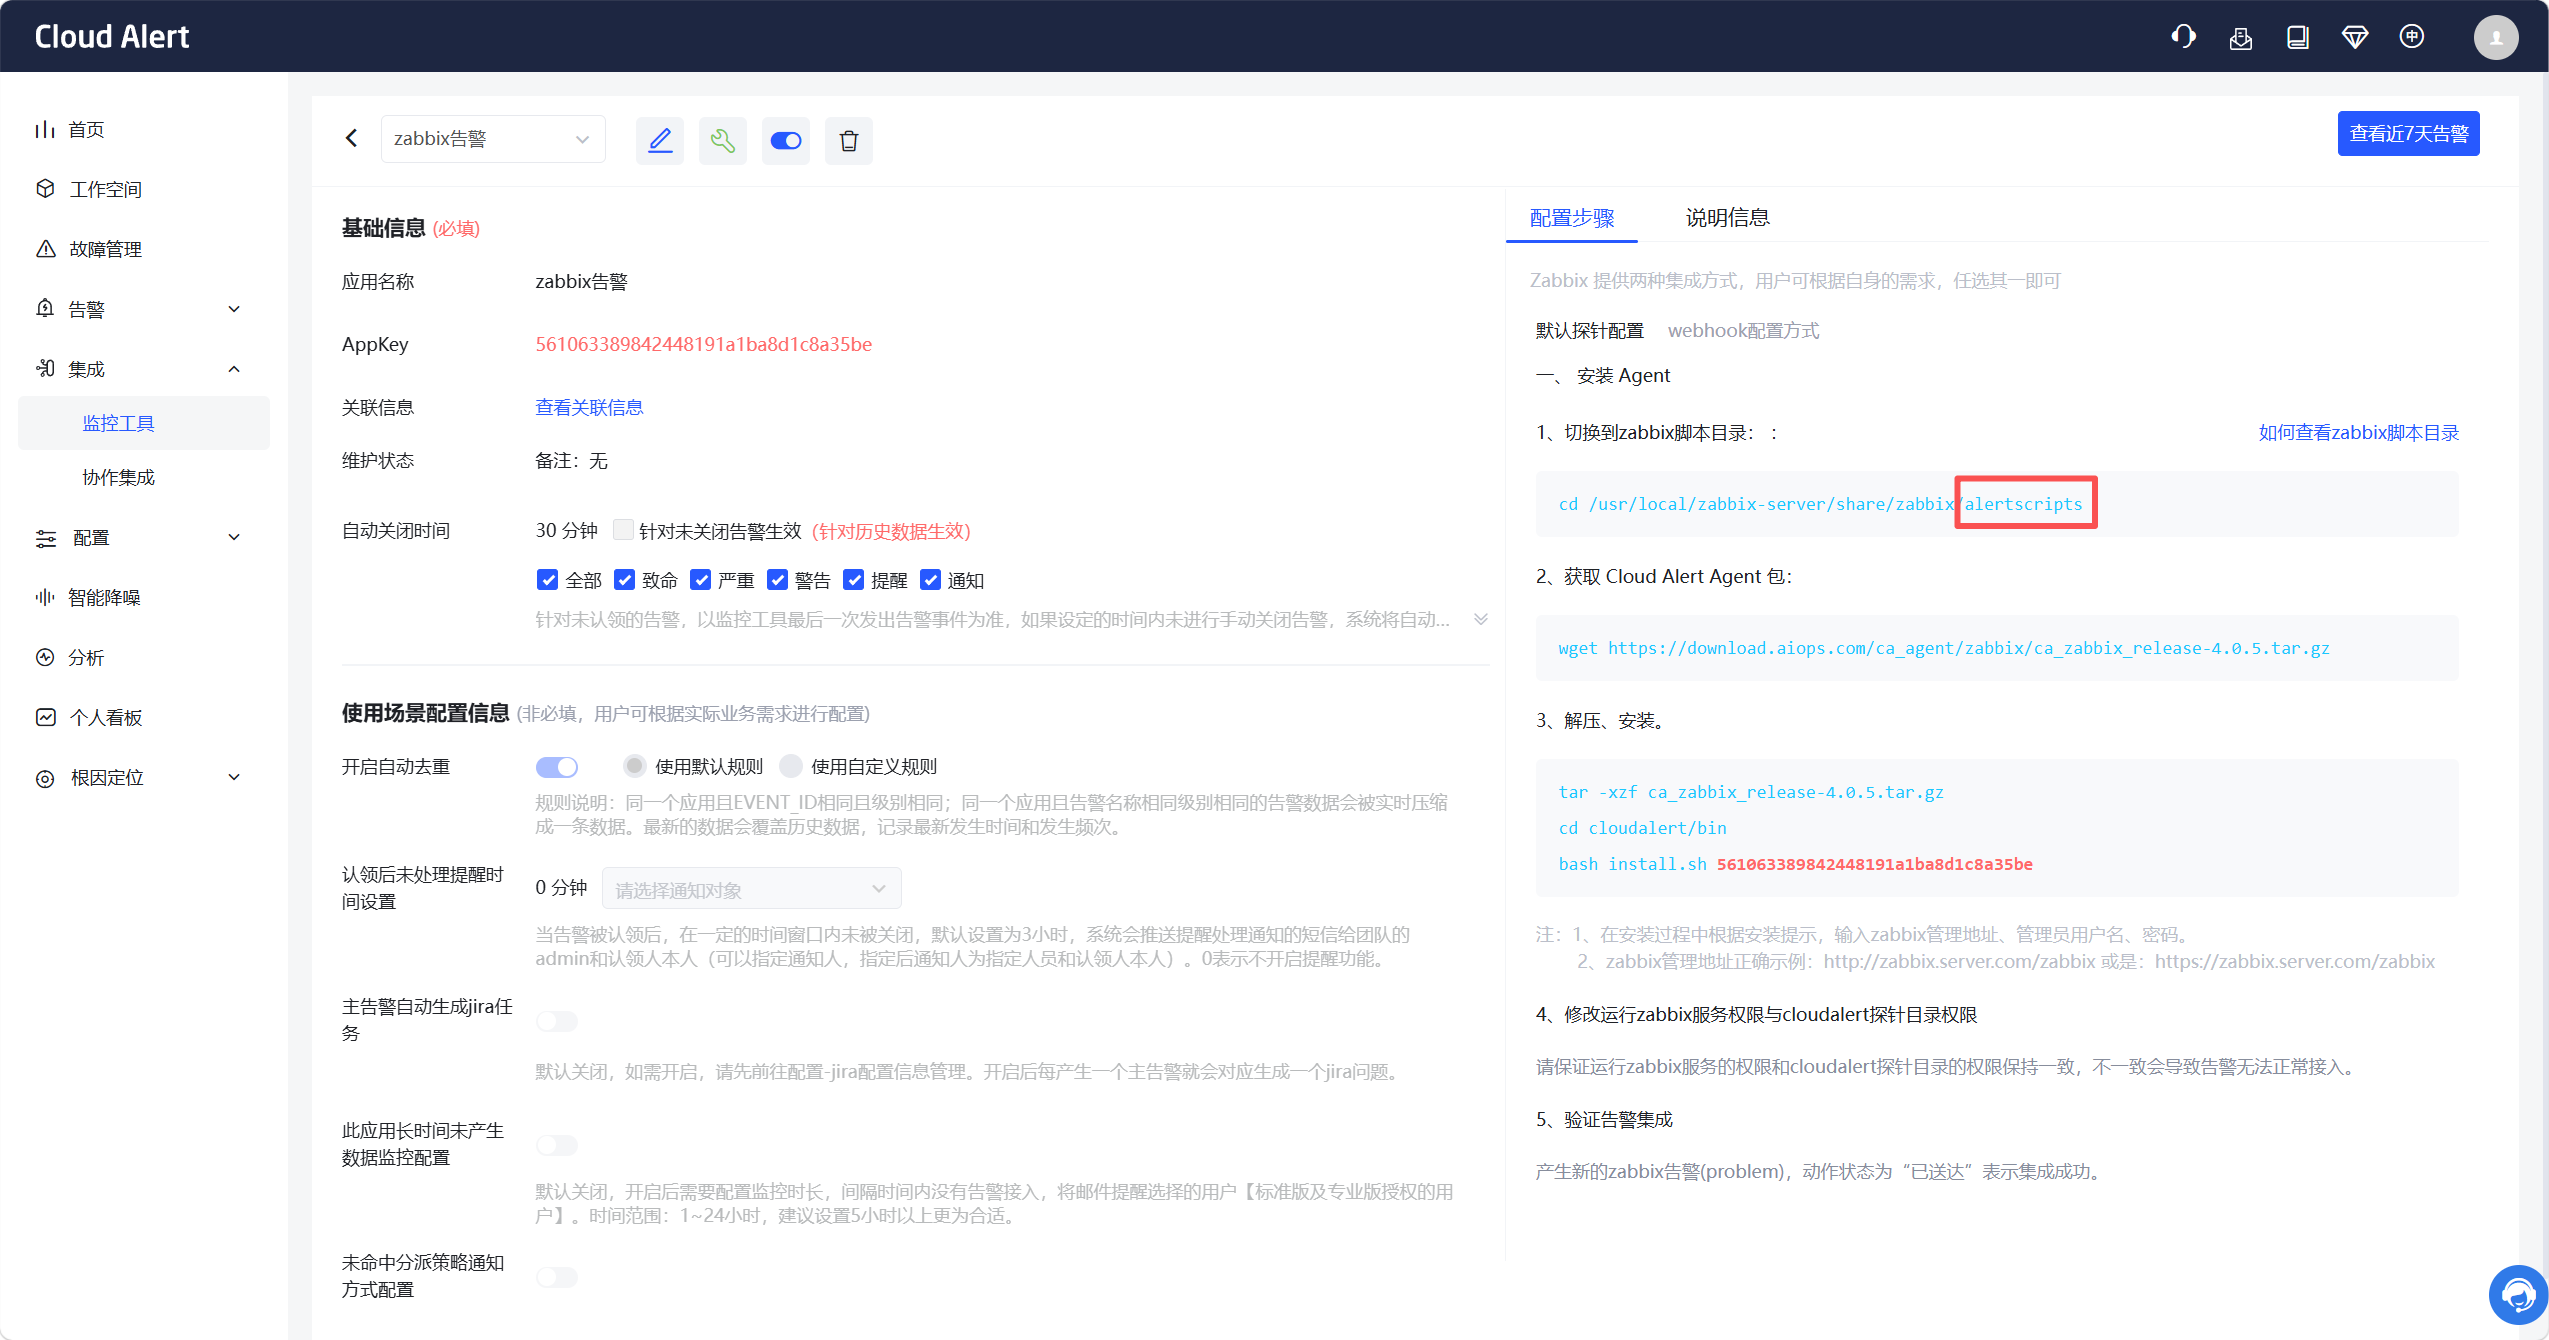Viewport: 2549px width, 1340px height.
Task: Expand the truncated auto-close description text
Action: click(x=1481, y=620)
